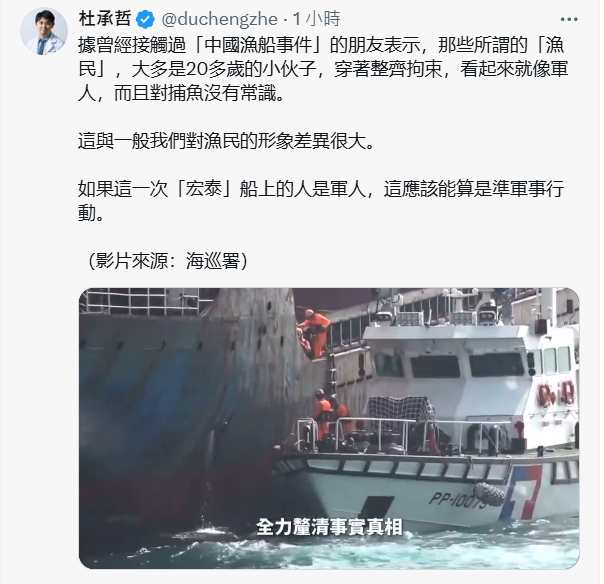Click the patrol boat's striped hull emblem
This screenshot has width=604, height=584.
[521, 493]
